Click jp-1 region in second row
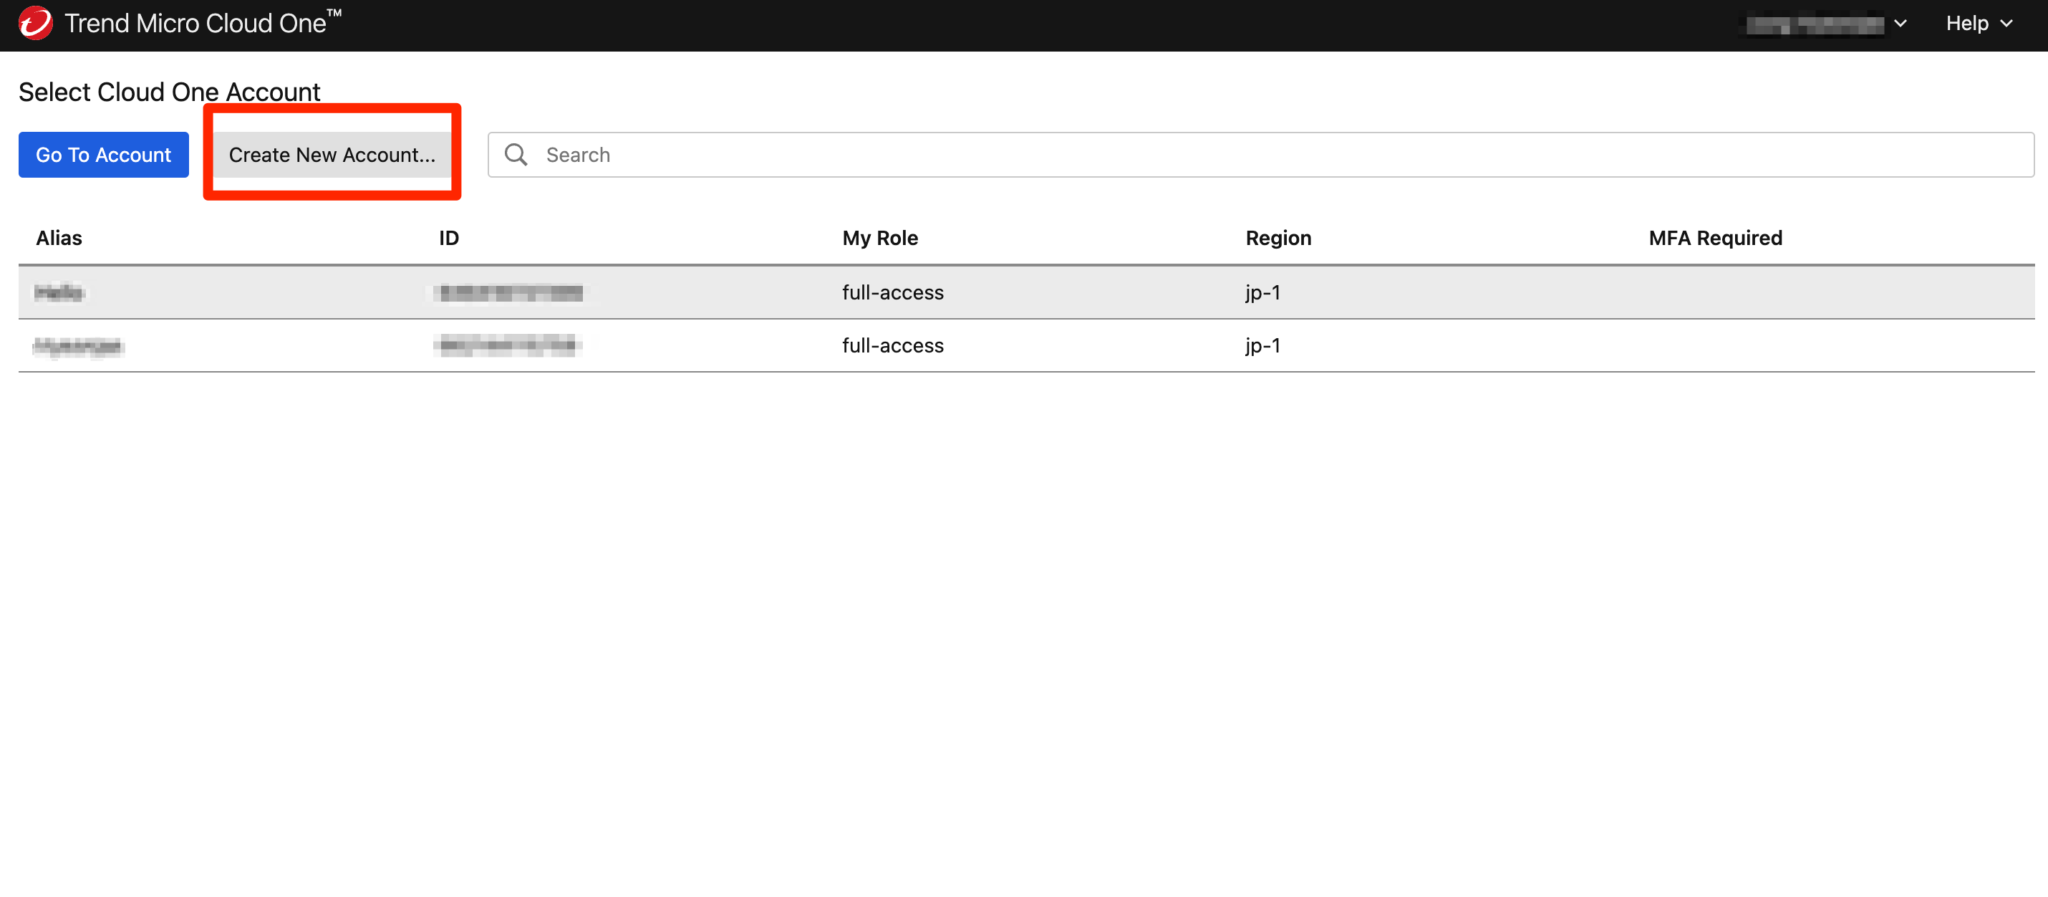The height and width of the screenshot is (897, 2048). click(1262, 346)
